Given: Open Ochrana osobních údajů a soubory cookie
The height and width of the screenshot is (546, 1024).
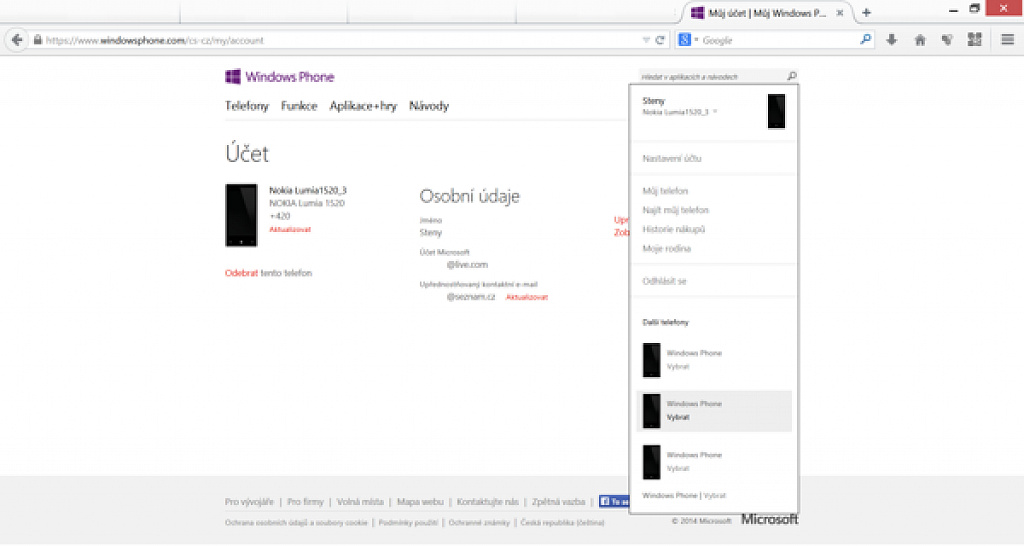Looking at the screenshot, I should pos(296,522).
